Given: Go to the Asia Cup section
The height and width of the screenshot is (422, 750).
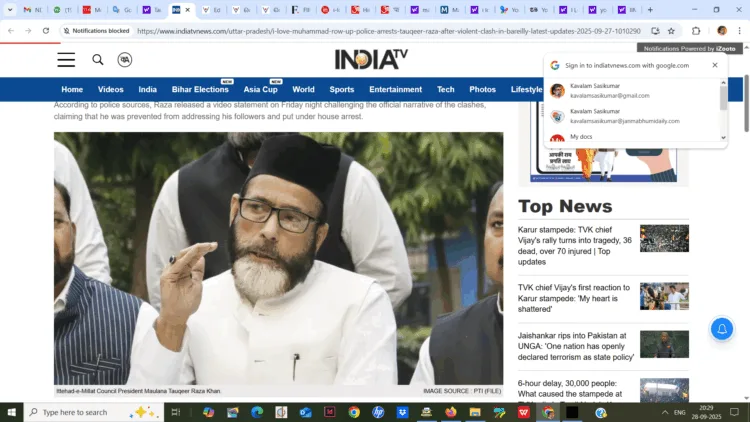Looking at the screenshot, I should (x=260, y=90).
